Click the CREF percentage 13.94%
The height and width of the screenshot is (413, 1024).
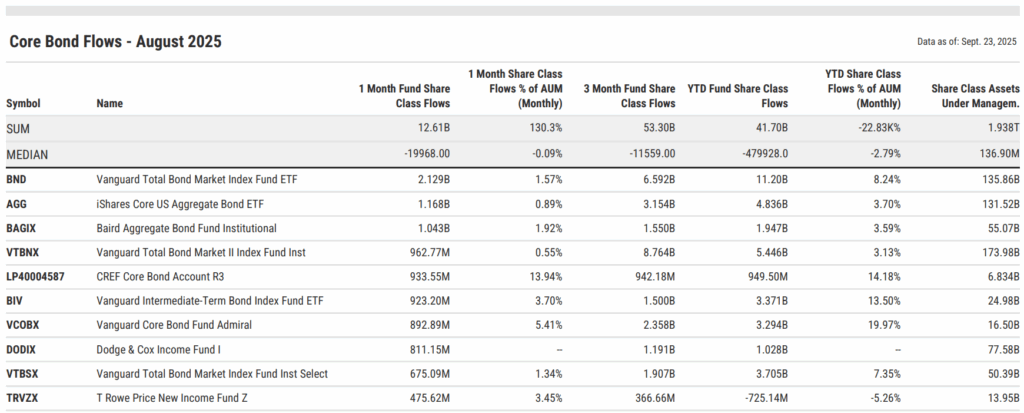545,276
